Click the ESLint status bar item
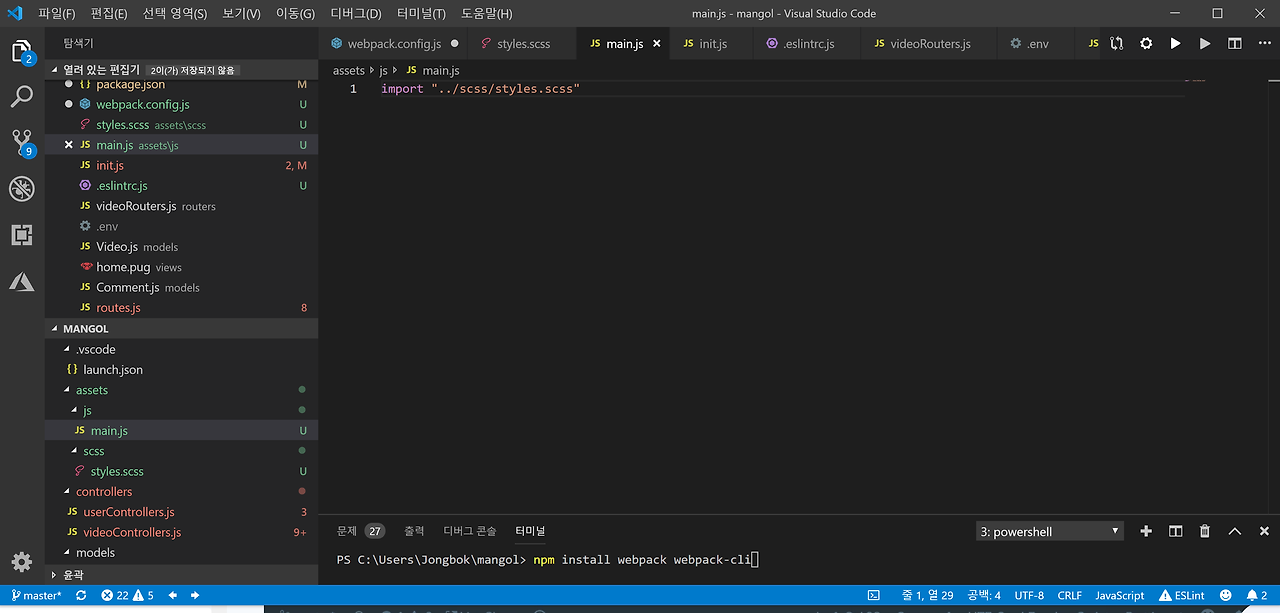The width and height of the screenshot is (1280, 613). 1181,596
